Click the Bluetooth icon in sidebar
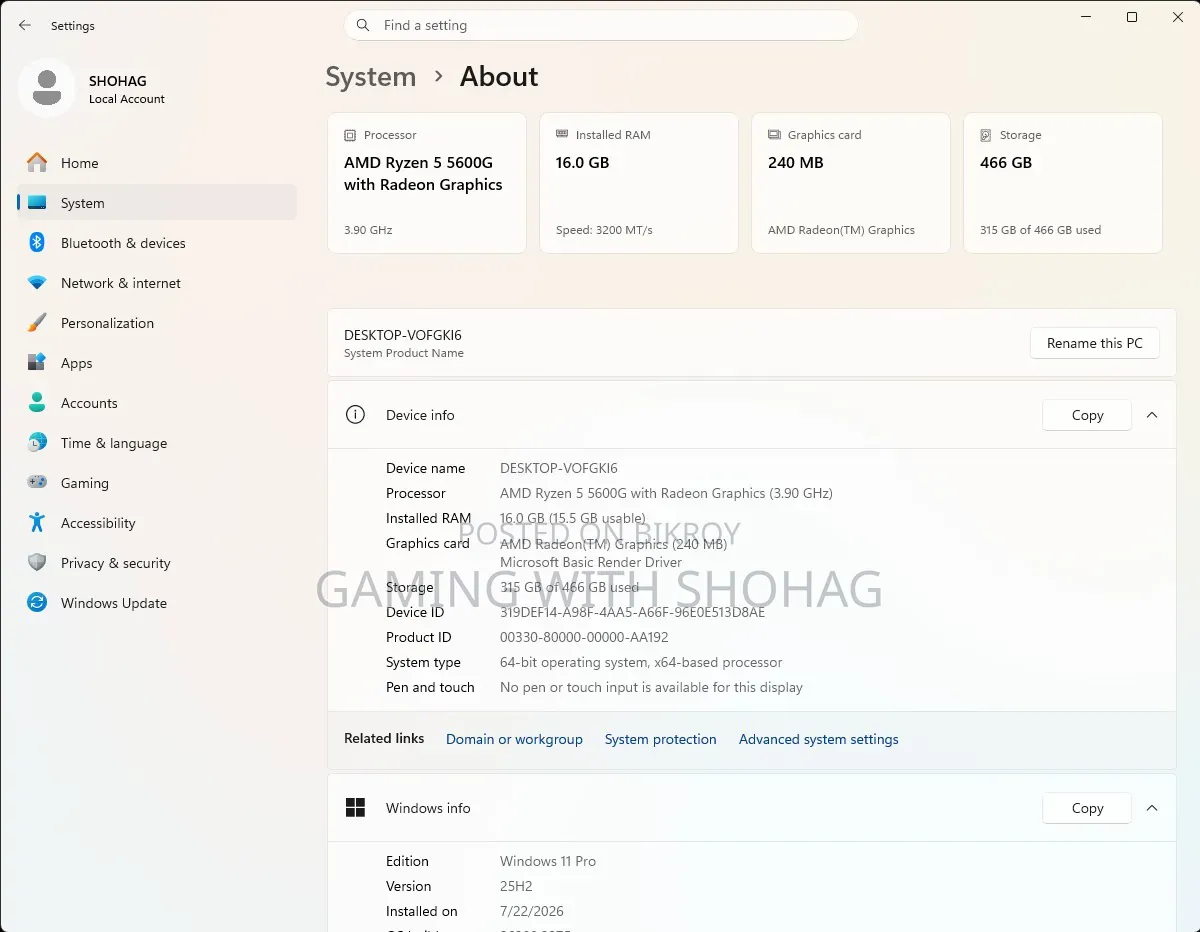This screenshot has height=932, width=1200. point(37,242)
